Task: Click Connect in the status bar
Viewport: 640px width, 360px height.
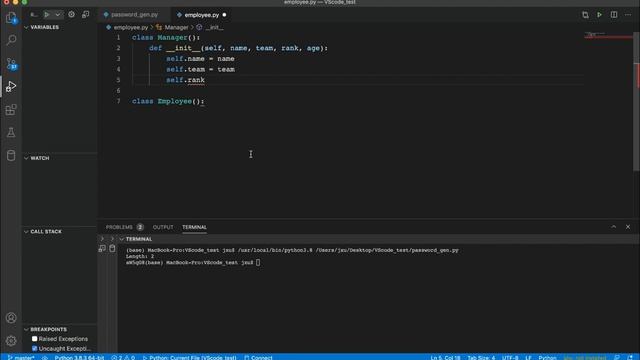Action: point(258,358)
